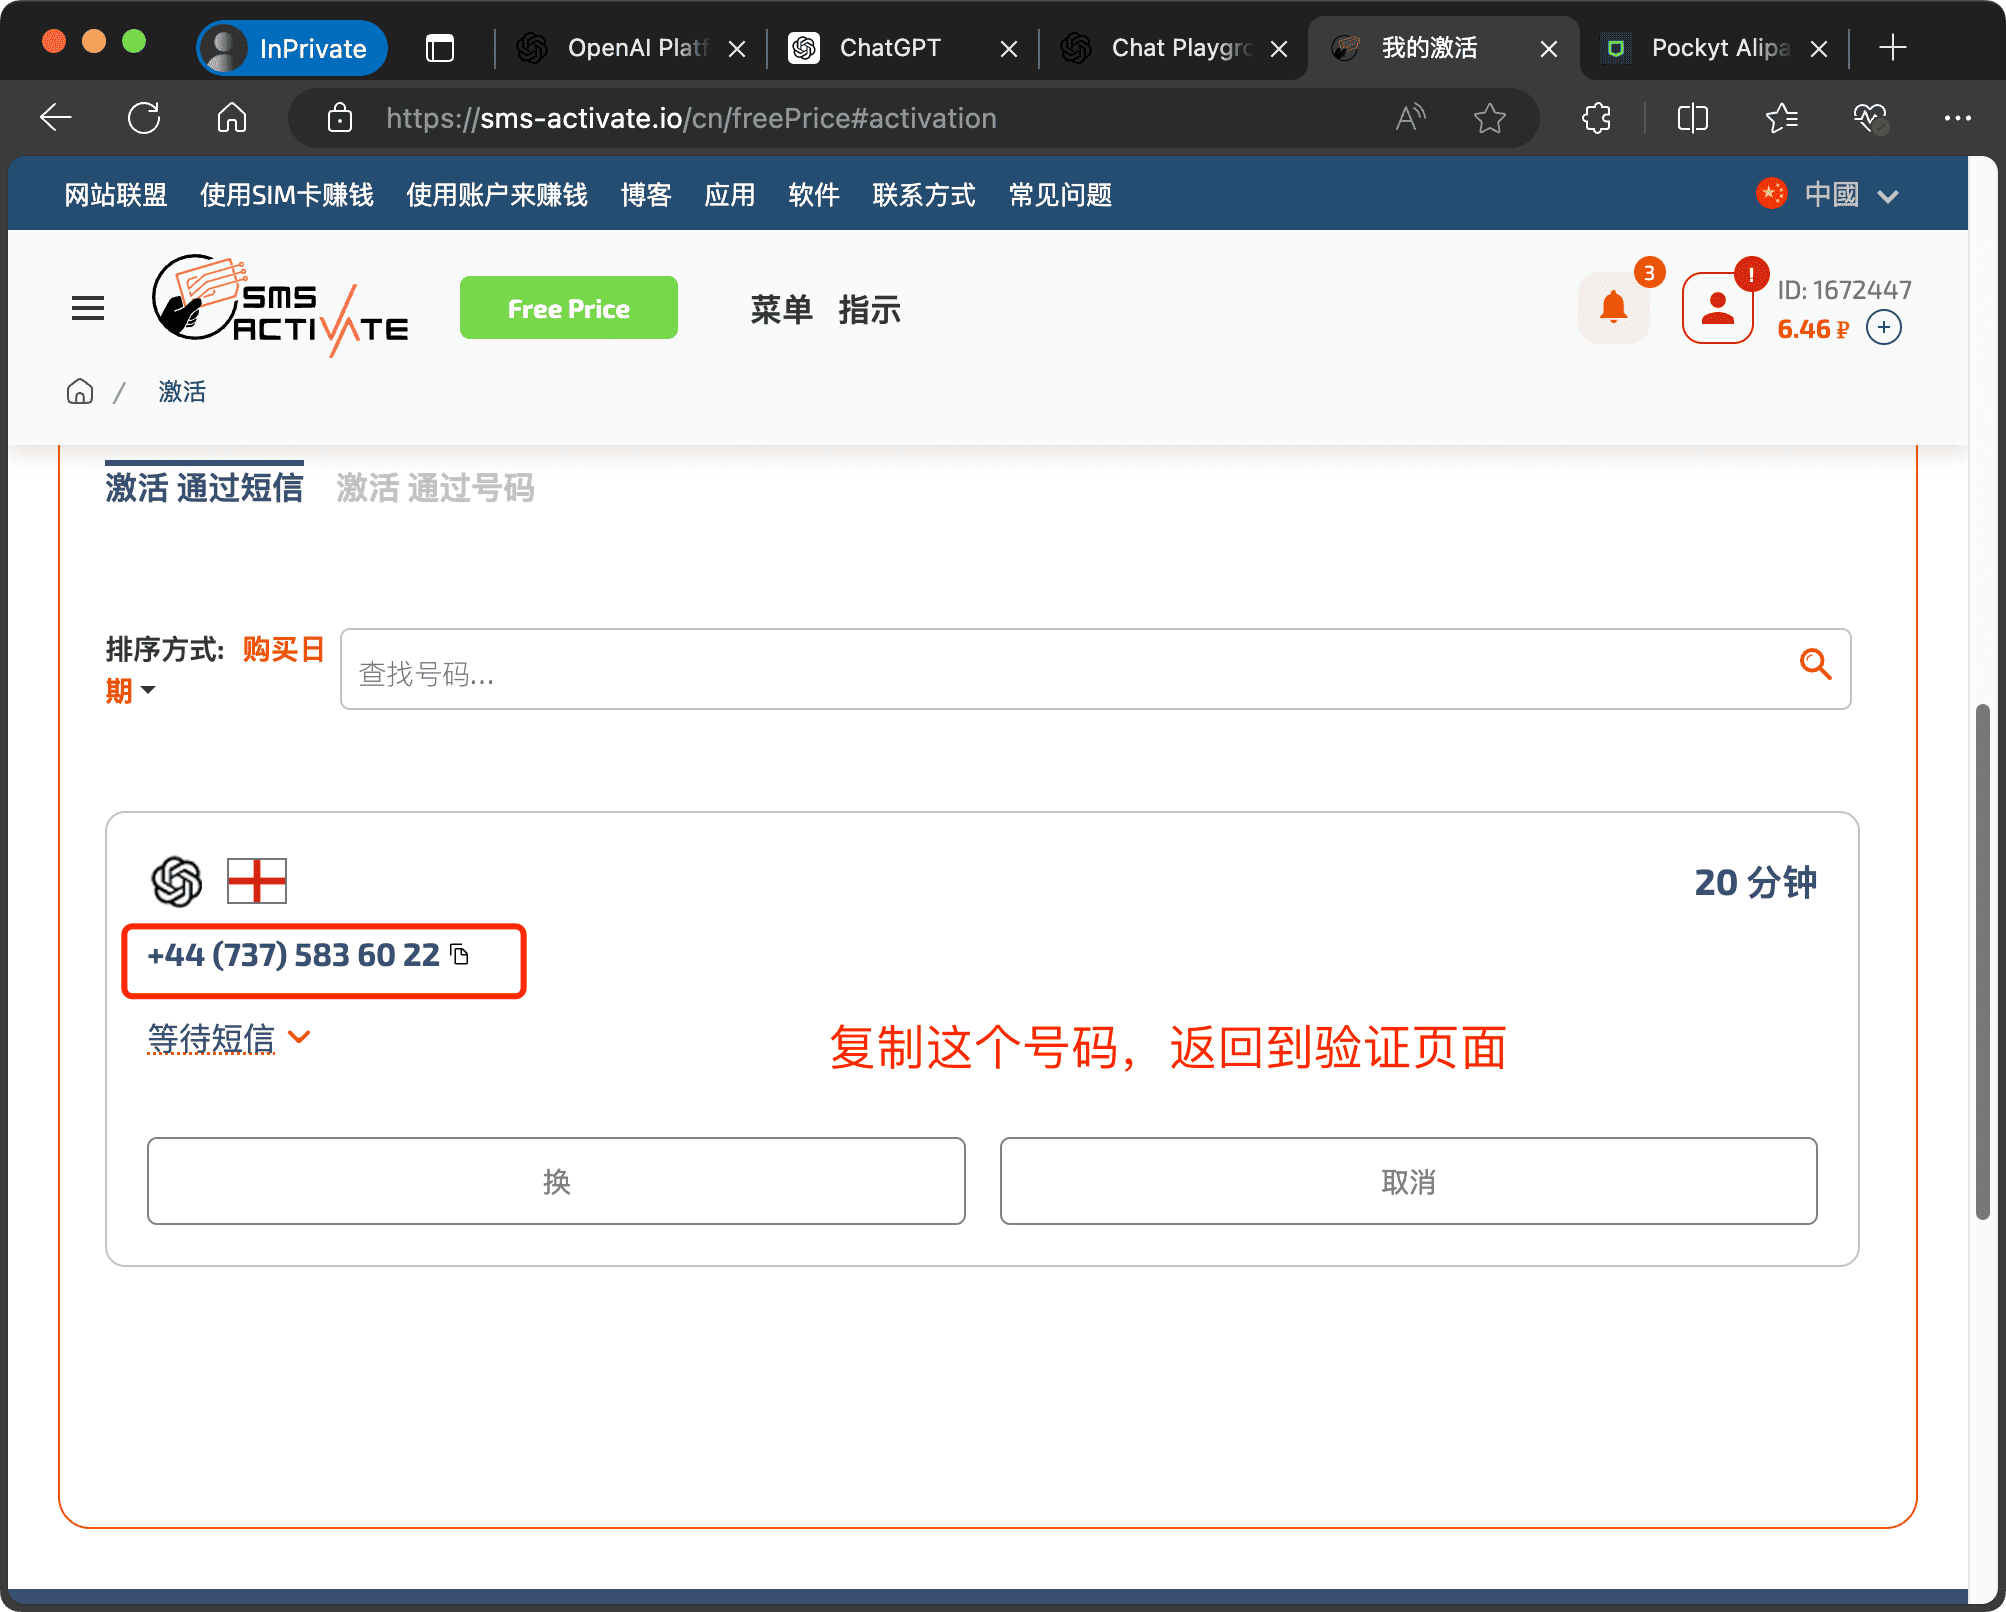Click the 查找号码 search input field
The image size is (2006, 1612).
(1060, 670)
